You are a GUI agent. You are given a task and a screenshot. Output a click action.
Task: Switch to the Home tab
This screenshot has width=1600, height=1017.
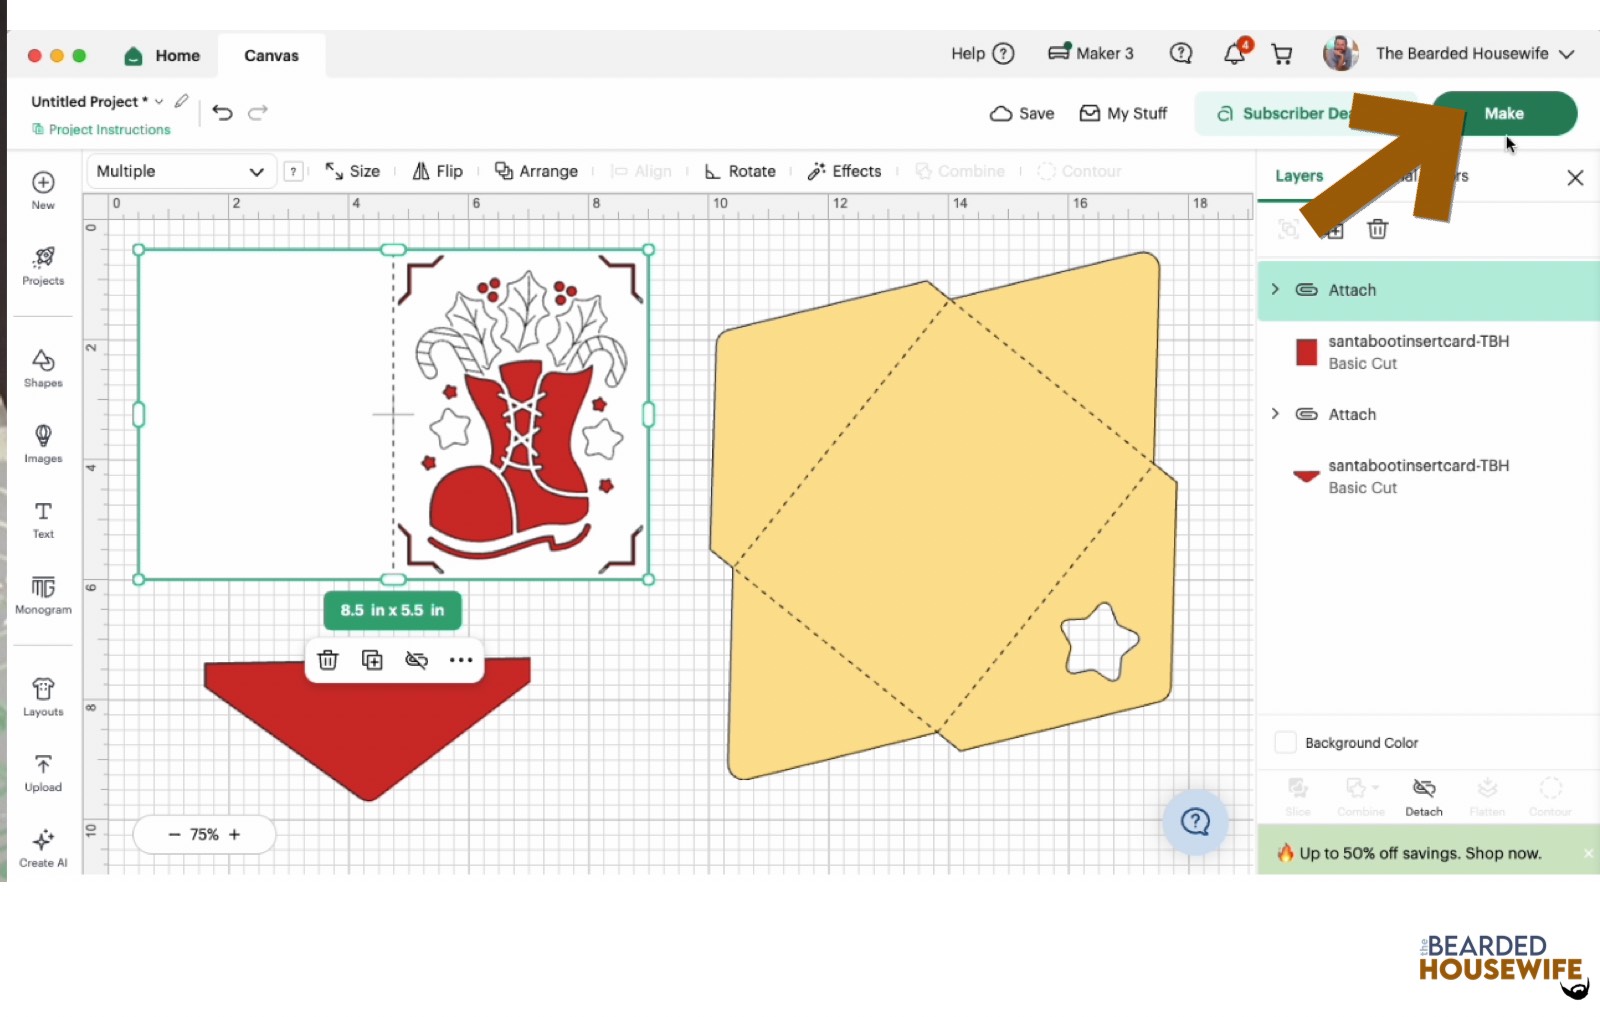point(162,56)
